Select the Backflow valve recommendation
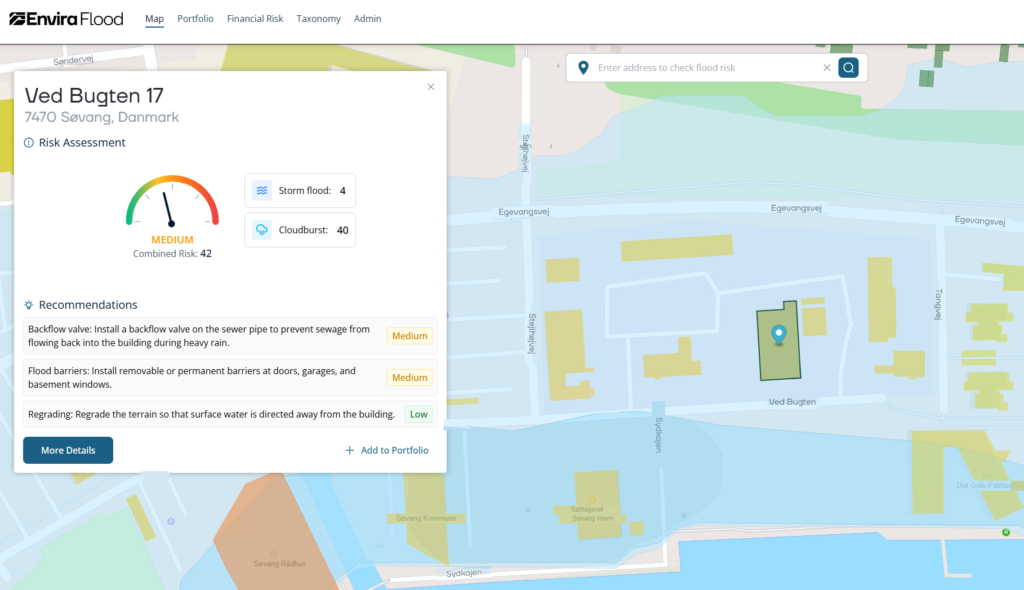The height and width of the screenshot is (590, 1024). (x=230, y=336)
